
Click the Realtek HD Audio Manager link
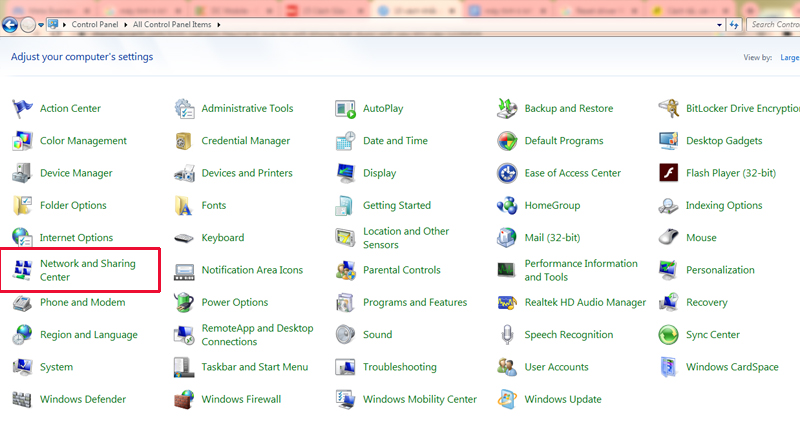585,302
